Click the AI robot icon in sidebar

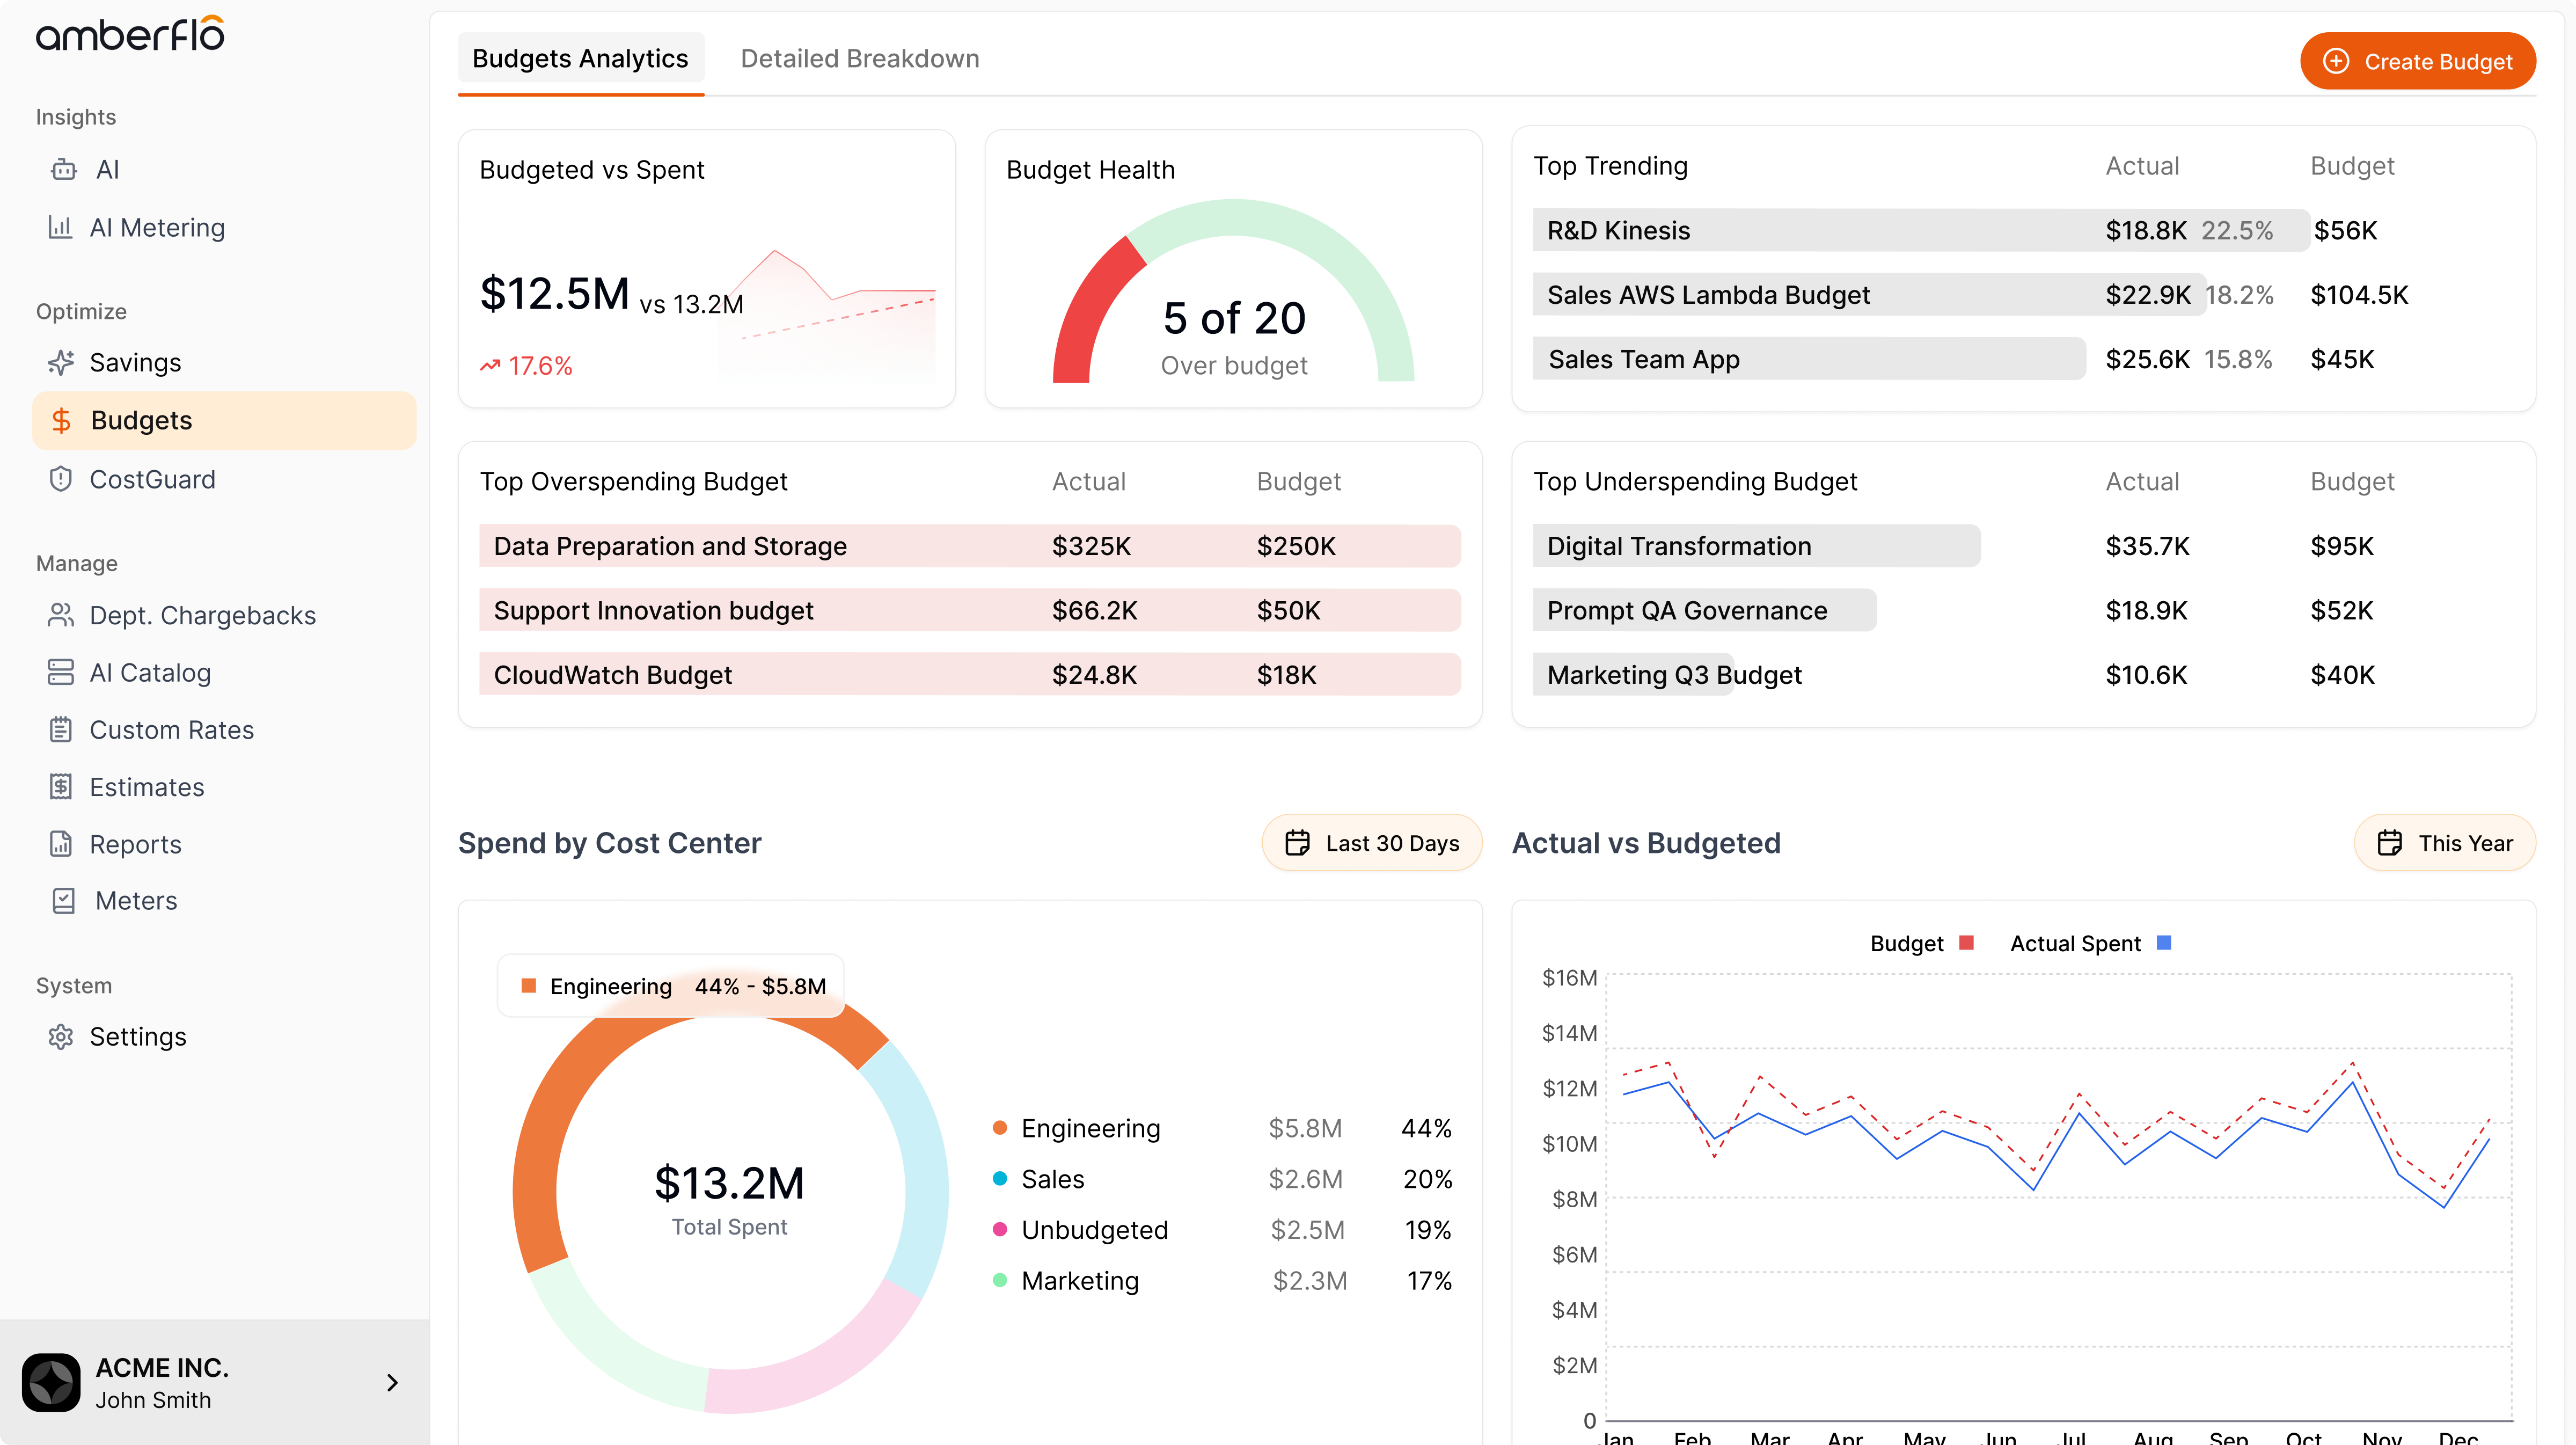point(63,169)
